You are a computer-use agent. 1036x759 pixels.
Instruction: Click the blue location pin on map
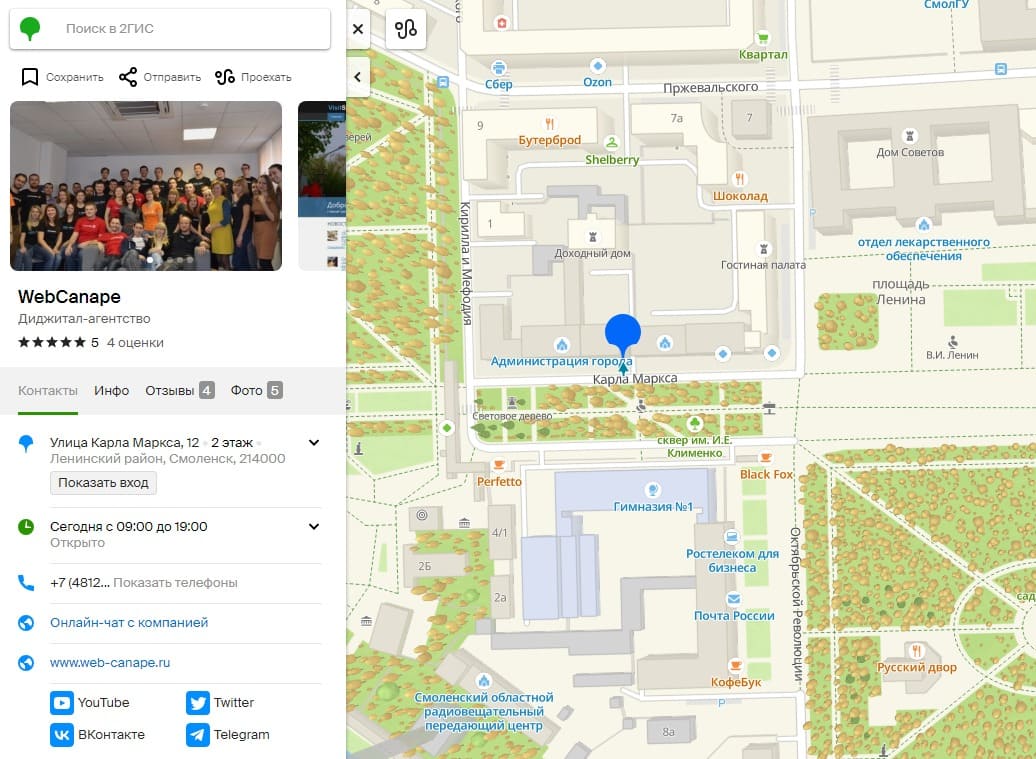[x=623, y=334]
